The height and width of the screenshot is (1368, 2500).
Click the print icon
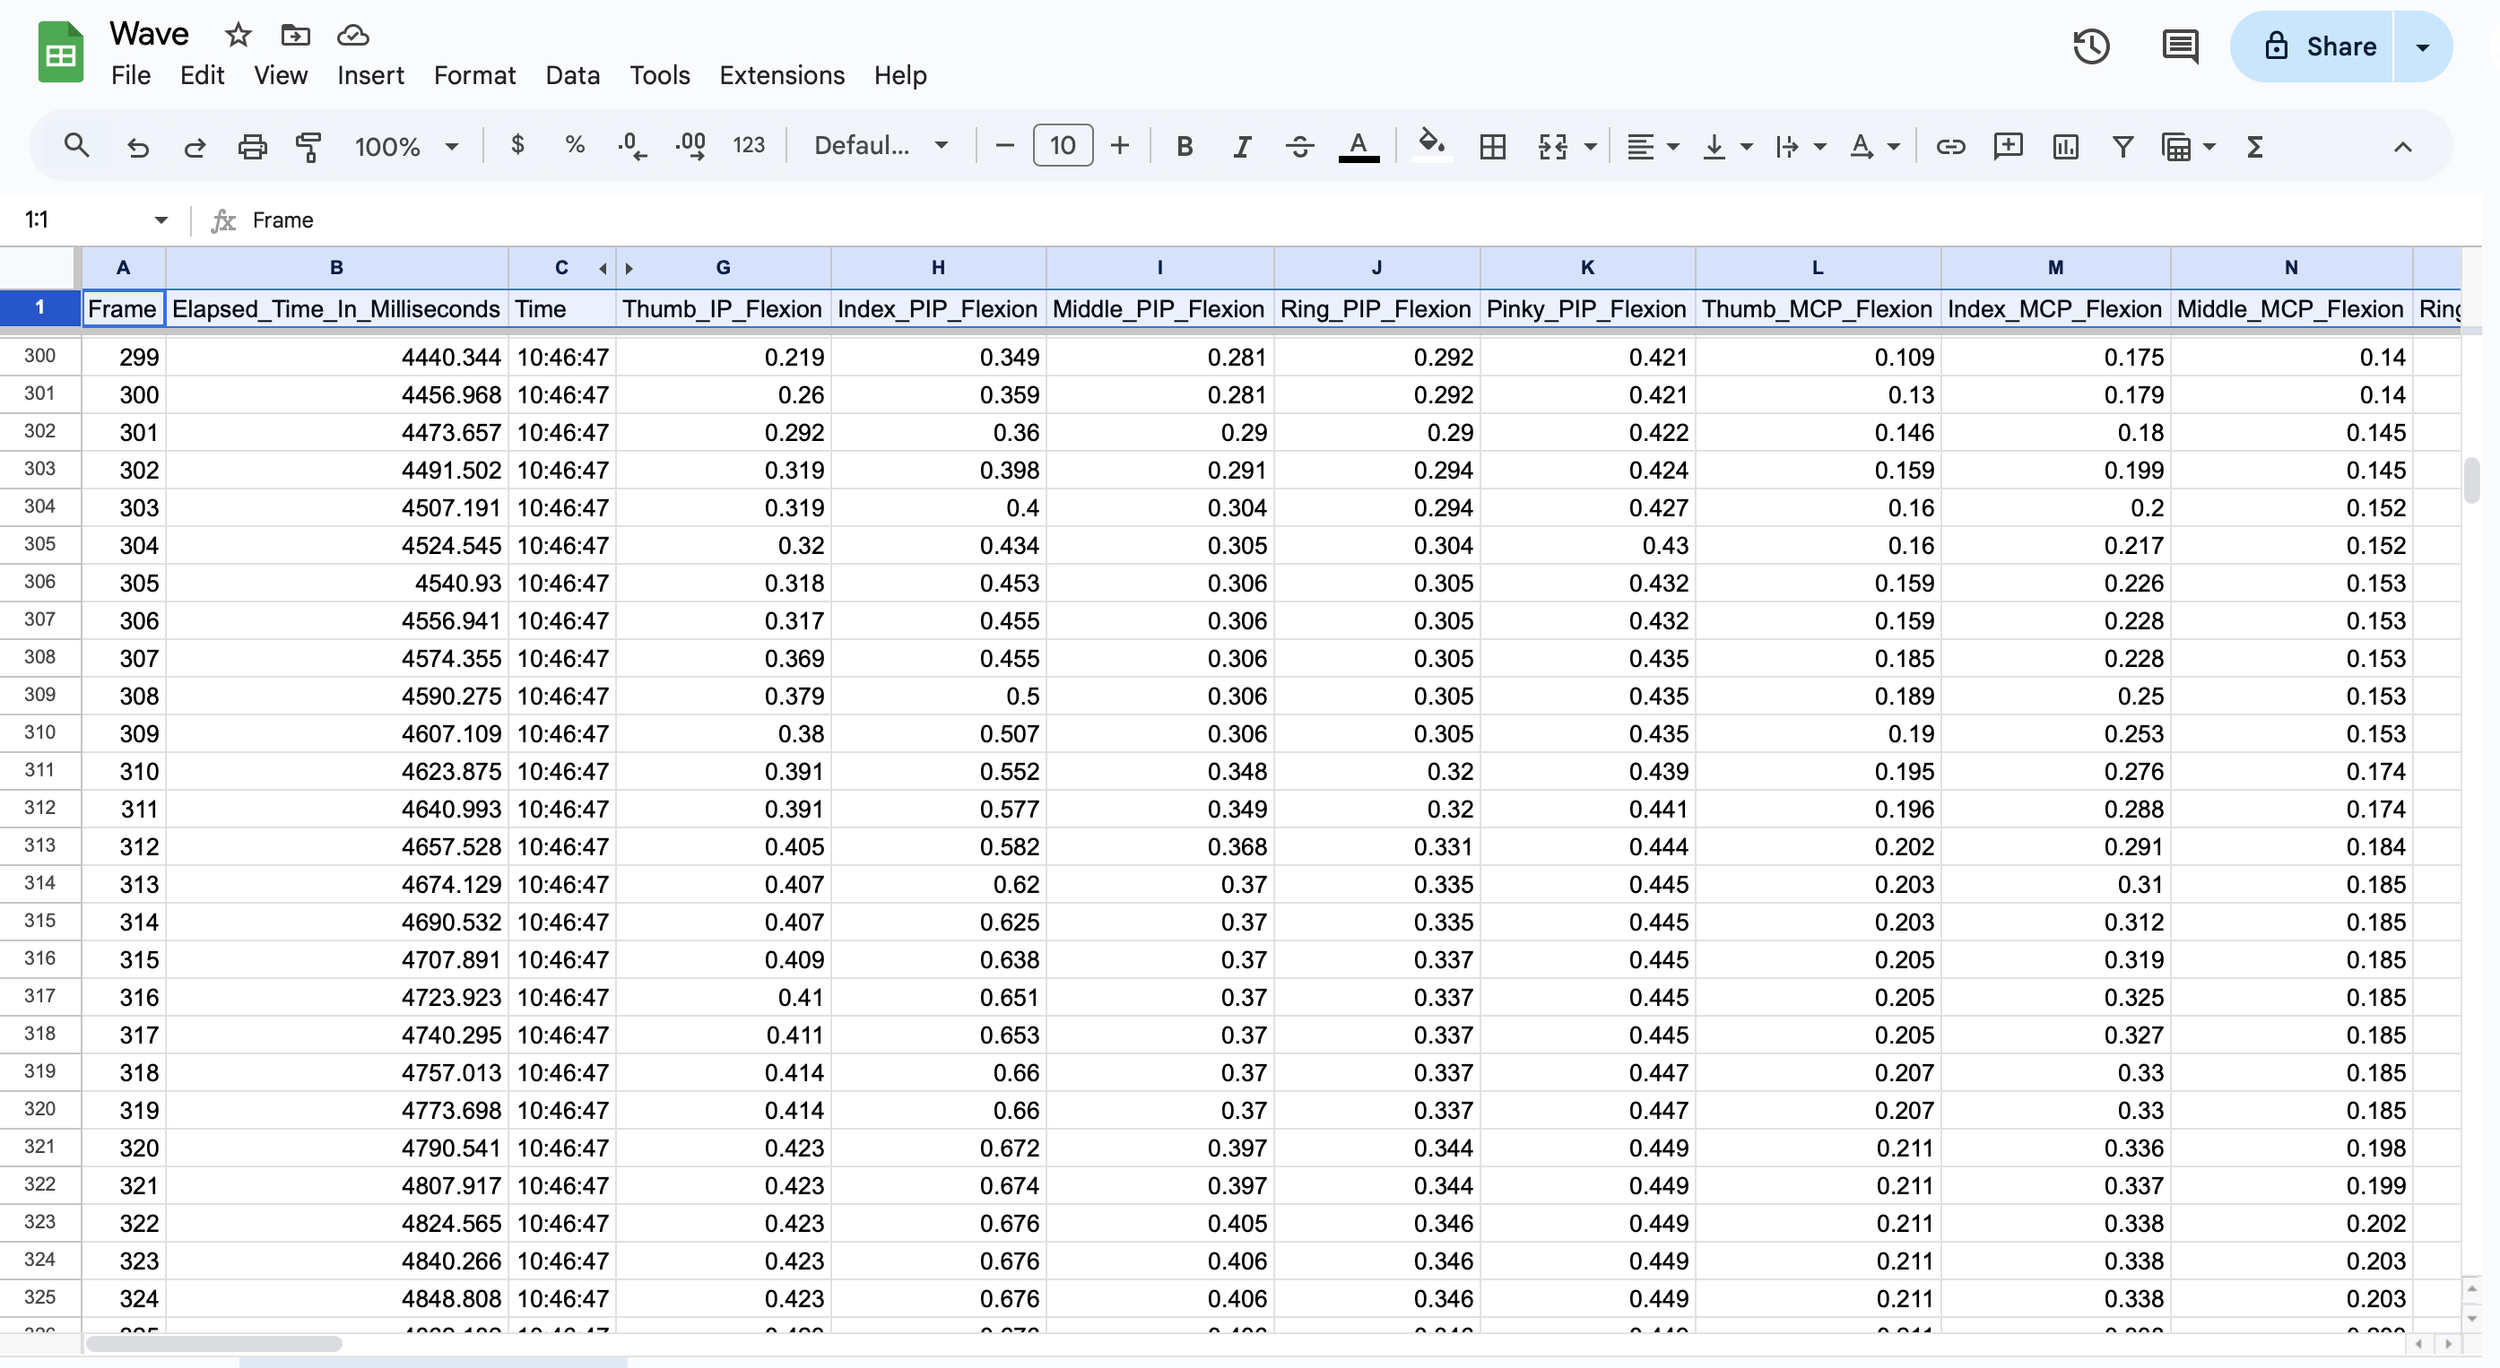coord(252,147)
